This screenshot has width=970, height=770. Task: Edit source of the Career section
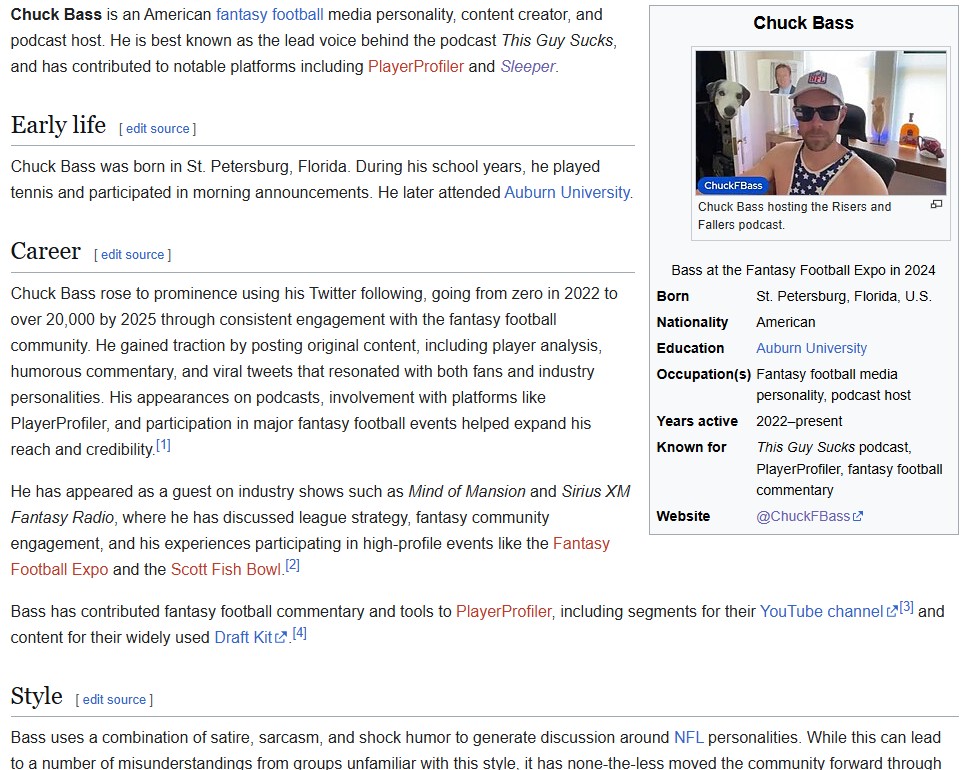tap(132, 255)
